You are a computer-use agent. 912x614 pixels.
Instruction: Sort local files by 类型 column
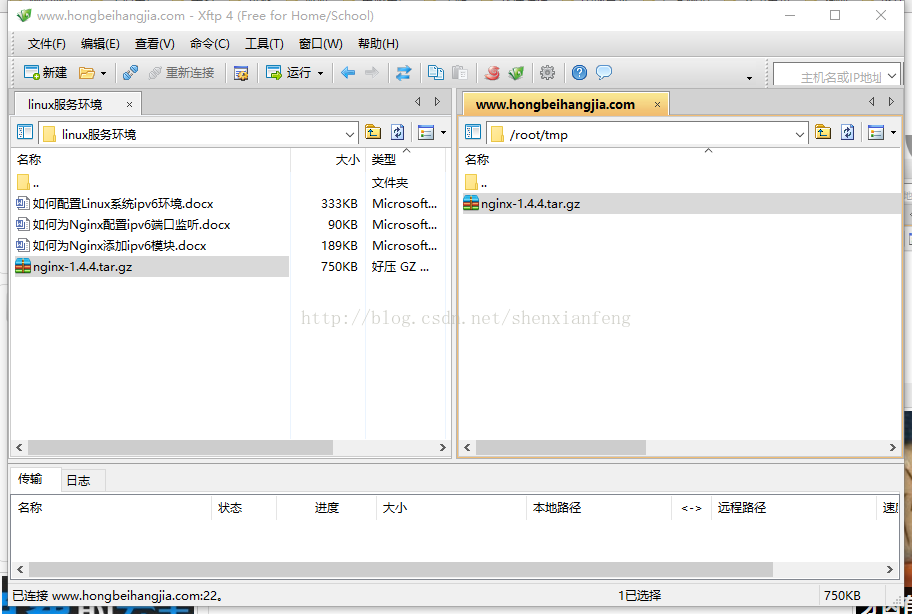coord(406,159)
